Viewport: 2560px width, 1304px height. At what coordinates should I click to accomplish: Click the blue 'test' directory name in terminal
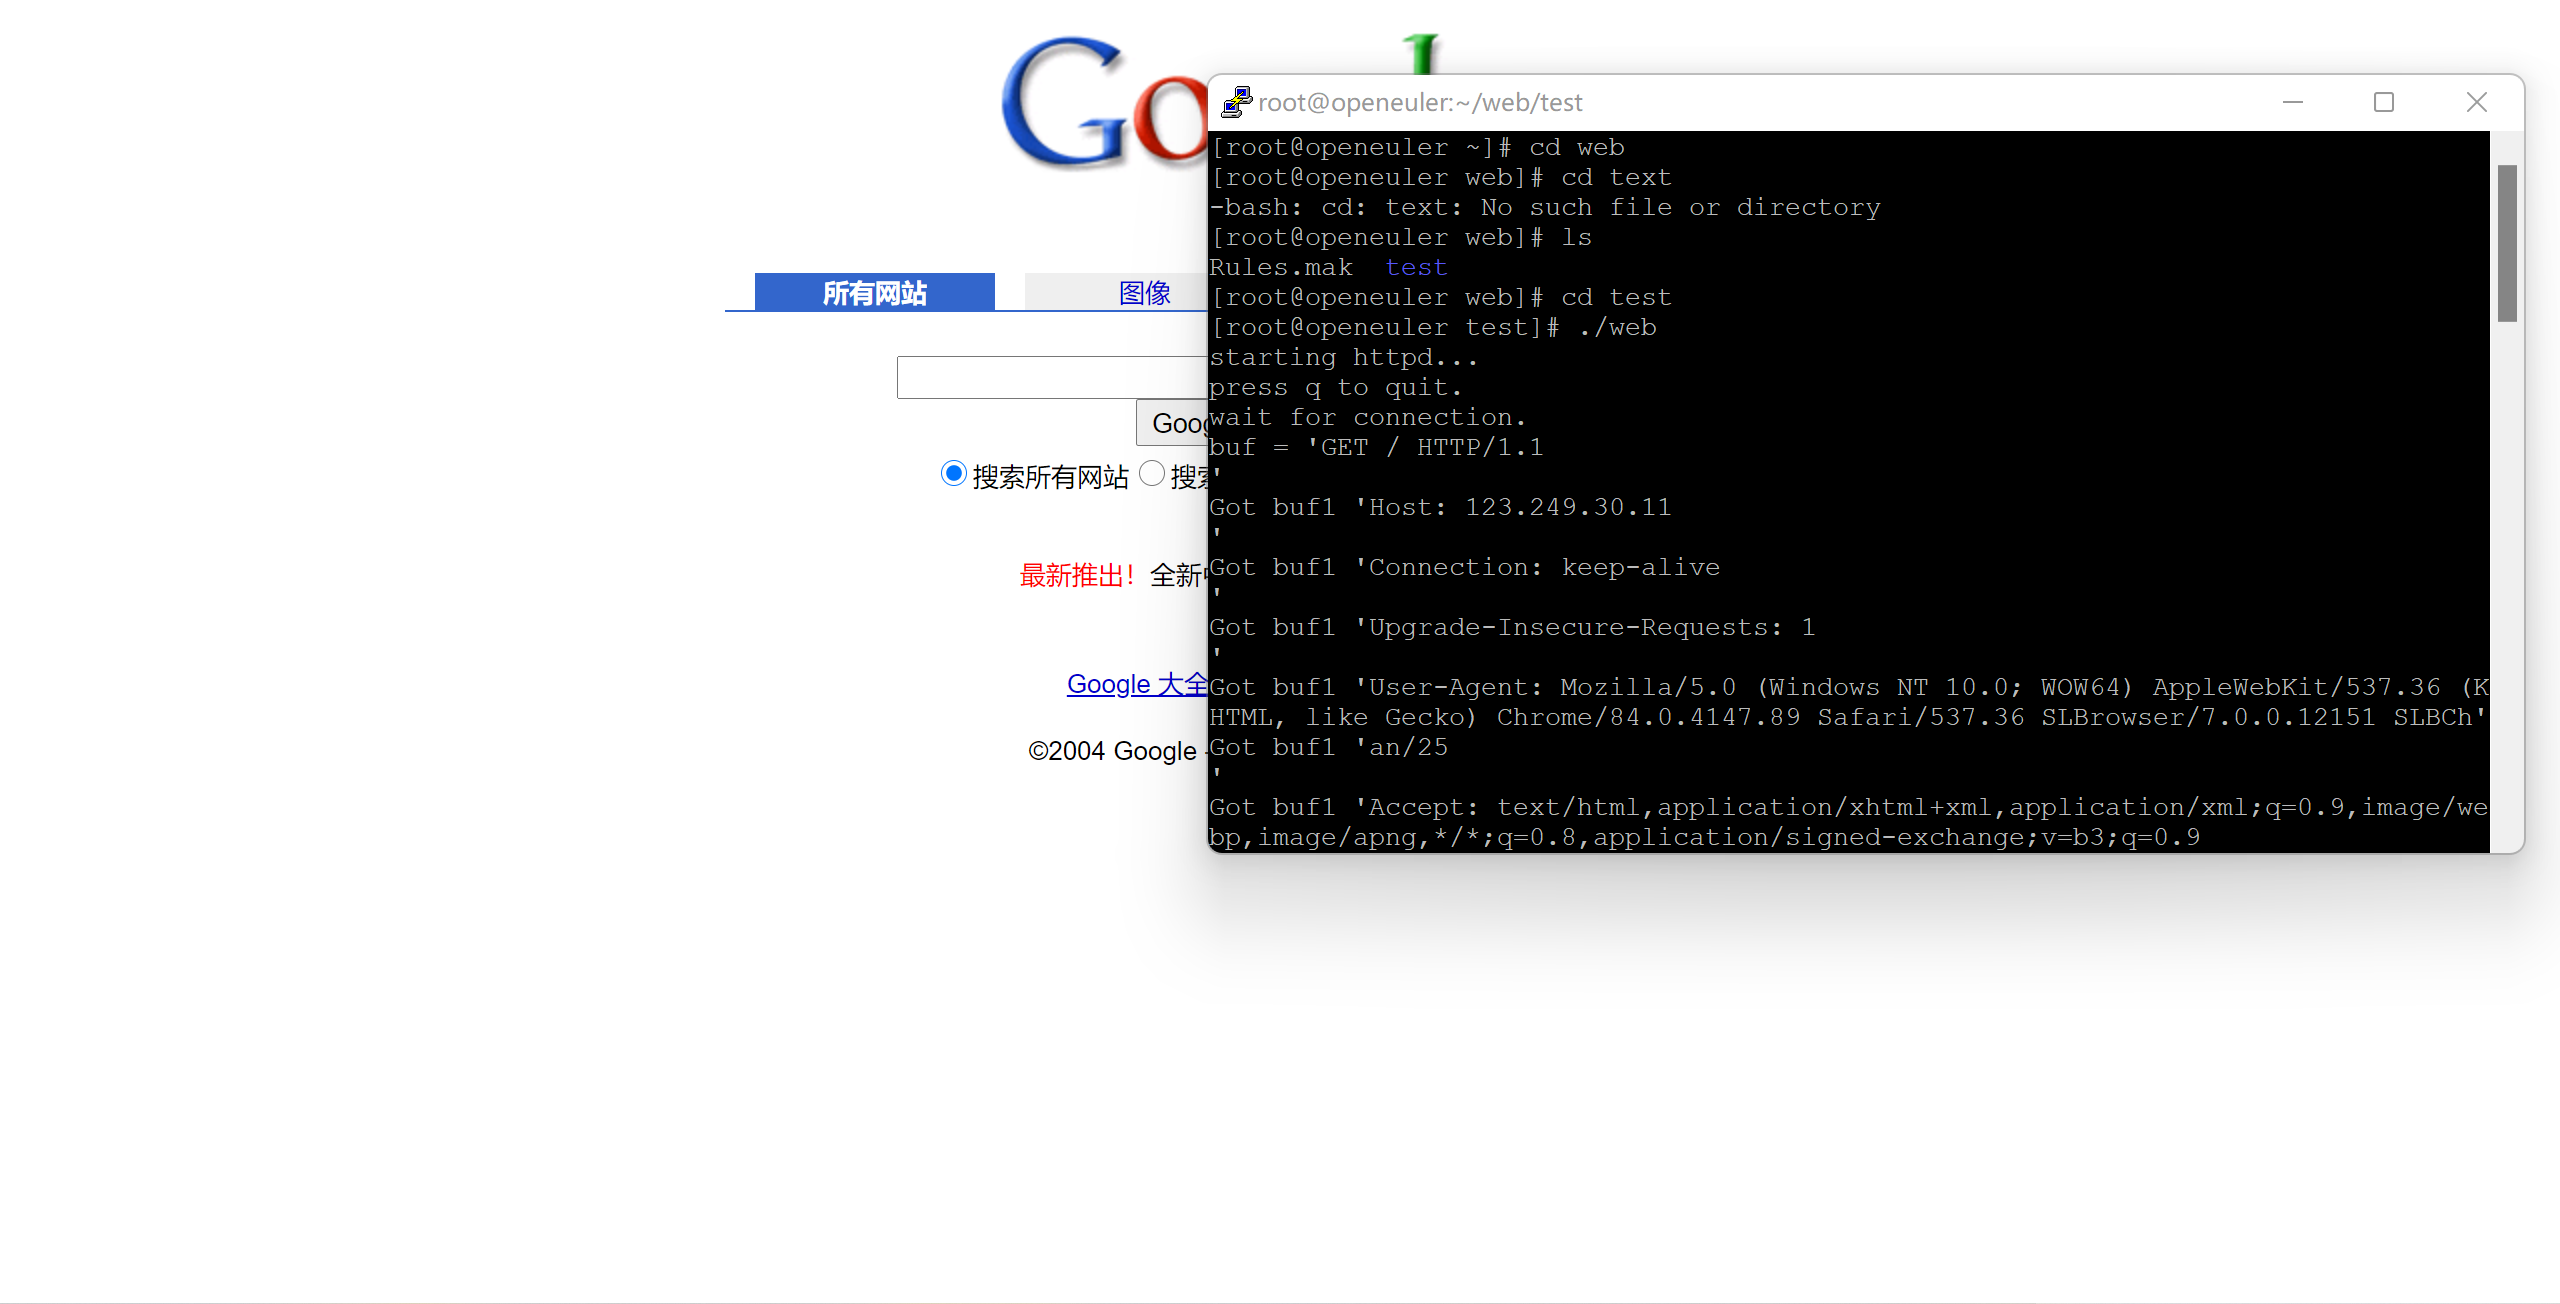[x=1416, y=267]
